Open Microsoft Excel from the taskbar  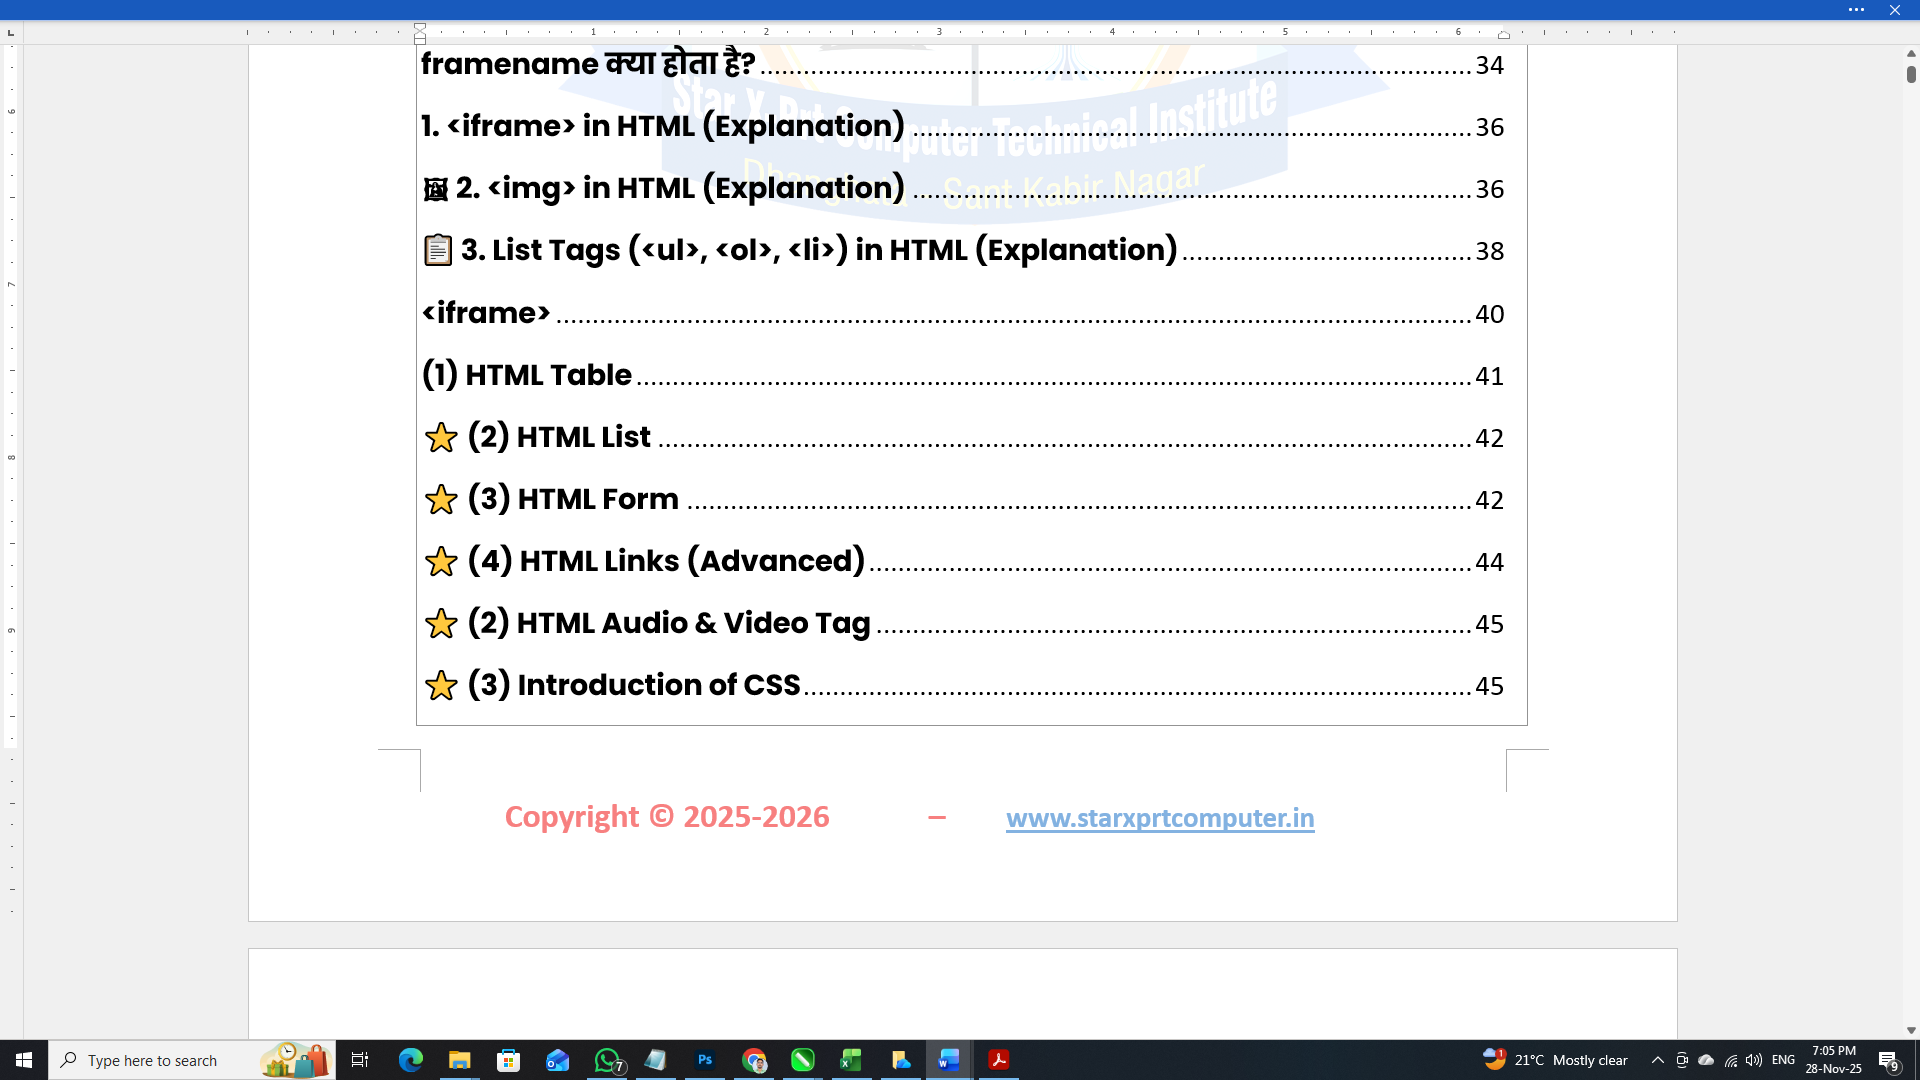(x=851, y=1059)
